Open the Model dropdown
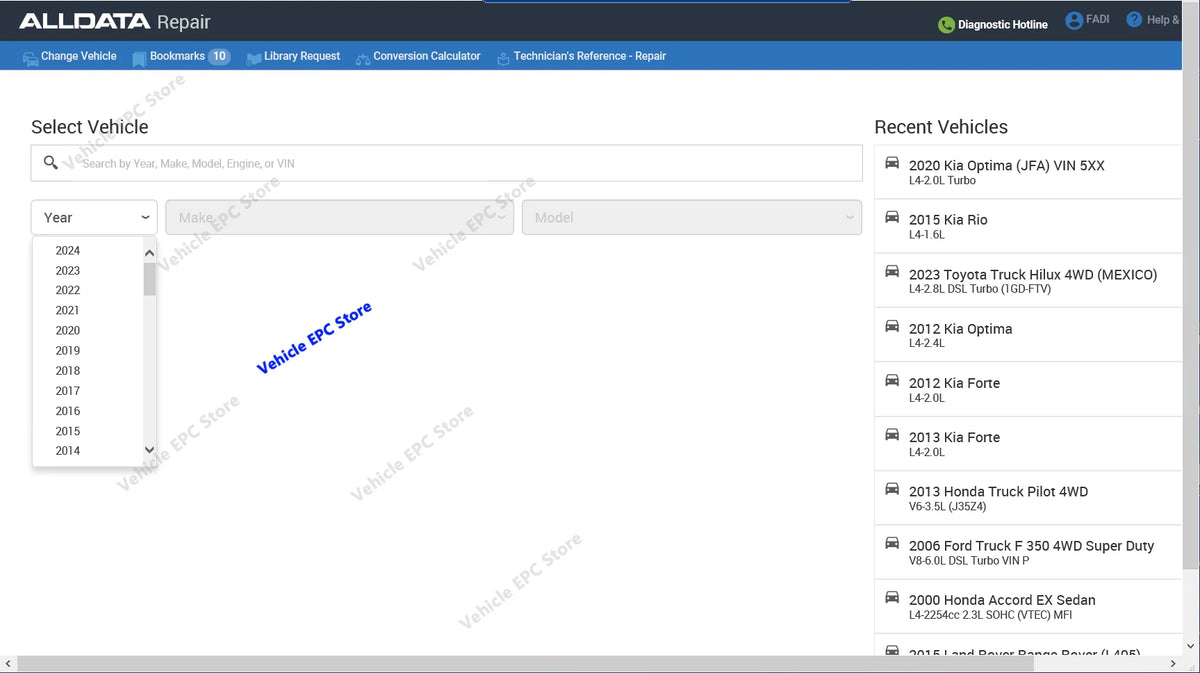This screenshot has width=1200, height=673. tap(692, 217)
